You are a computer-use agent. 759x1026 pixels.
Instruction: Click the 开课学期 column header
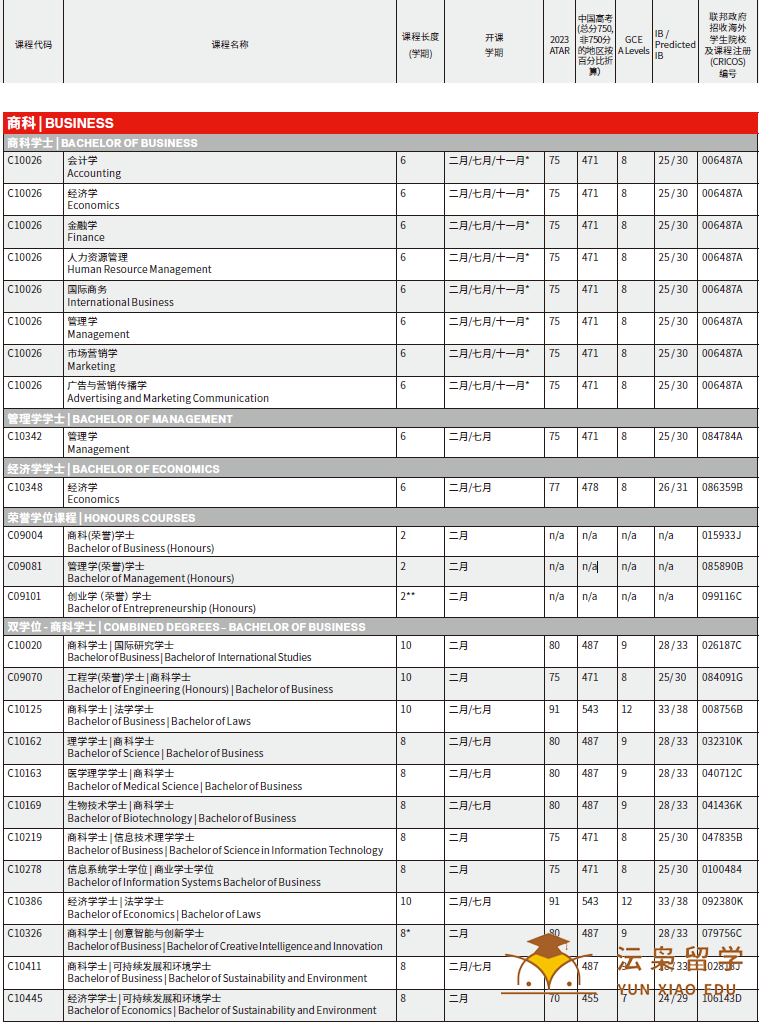494,45
